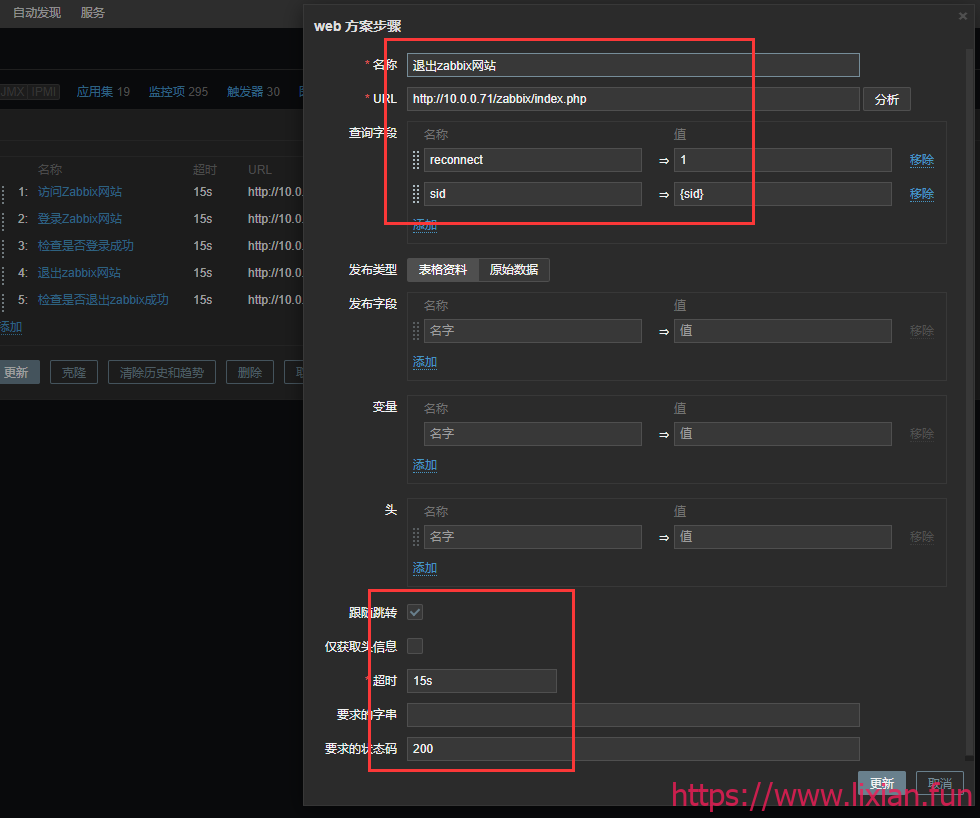The height and width of the screenshot is (818, 980).
Task: Remove the reconnect query field
Action: (x=921, y=160)
